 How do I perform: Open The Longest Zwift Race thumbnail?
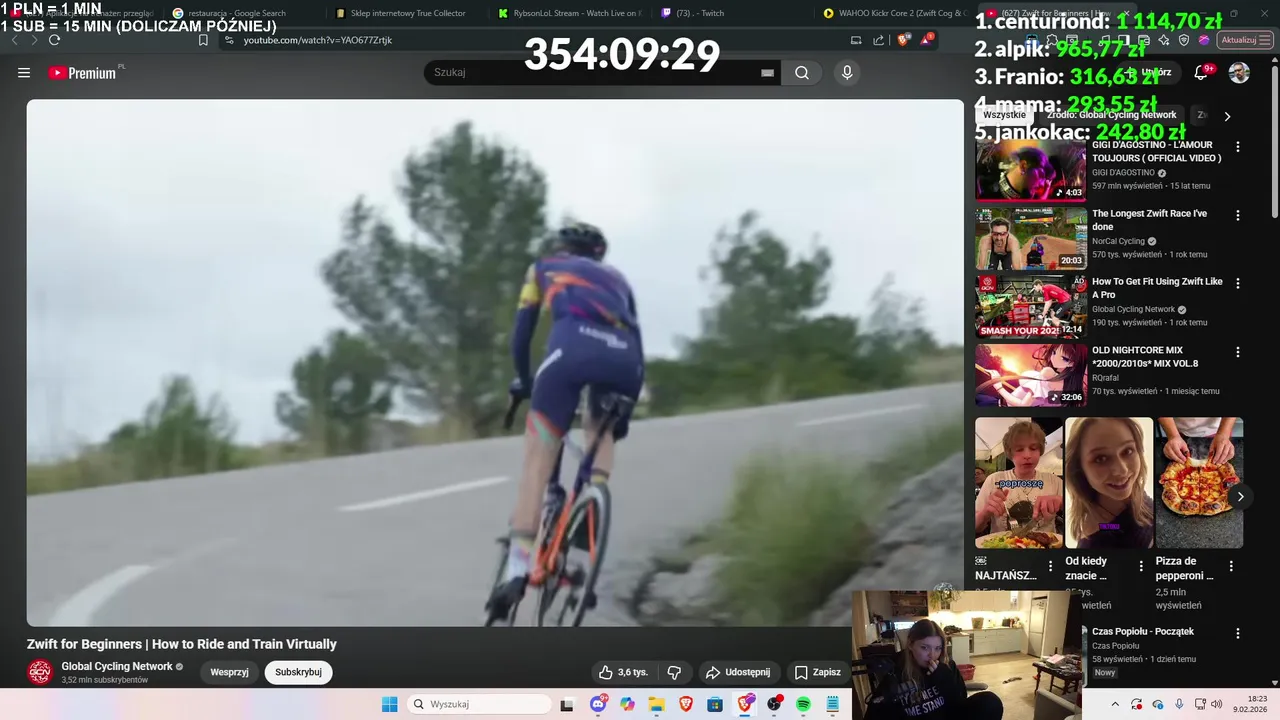[x=1031, y=239]
